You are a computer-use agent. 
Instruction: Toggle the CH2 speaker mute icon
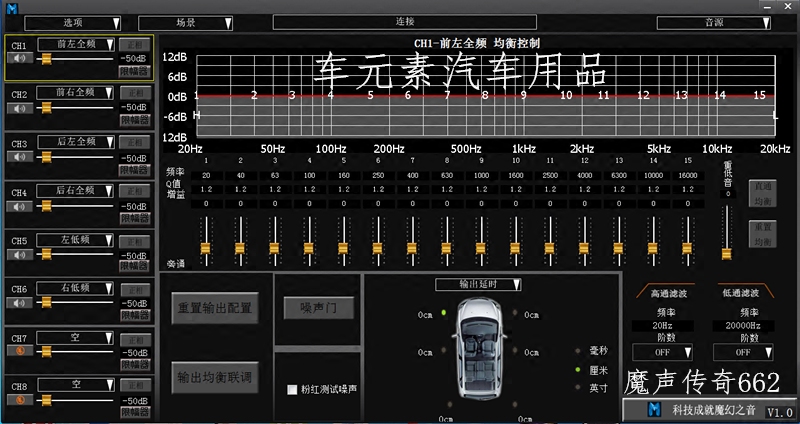coord(20,106)
